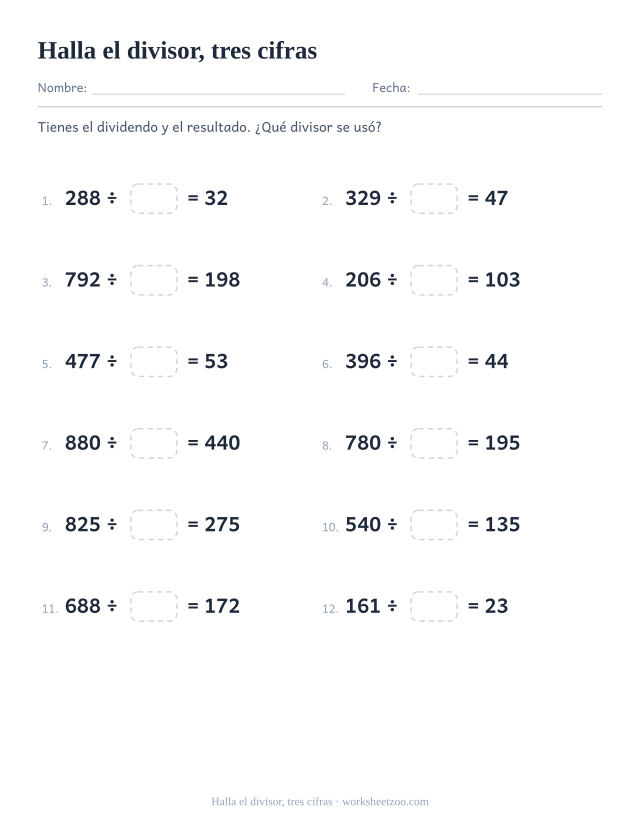This screenshot has height=829, width=640.
Task: Click the result 275 in problem 9
Action: click(222, 524)
